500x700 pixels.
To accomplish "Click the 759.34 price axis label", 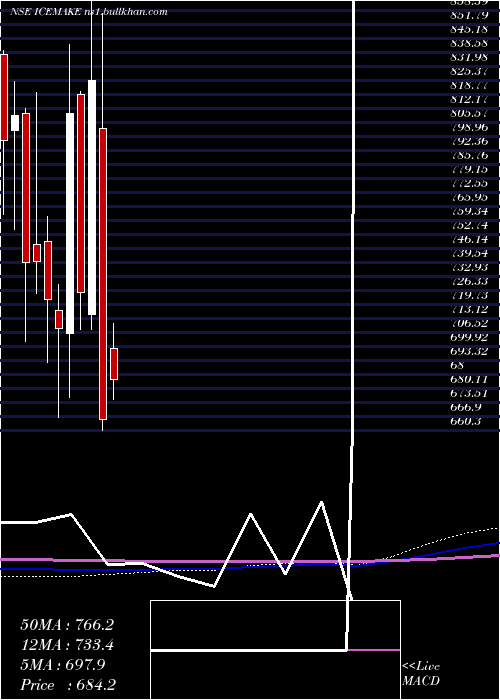I will point(469,211).
